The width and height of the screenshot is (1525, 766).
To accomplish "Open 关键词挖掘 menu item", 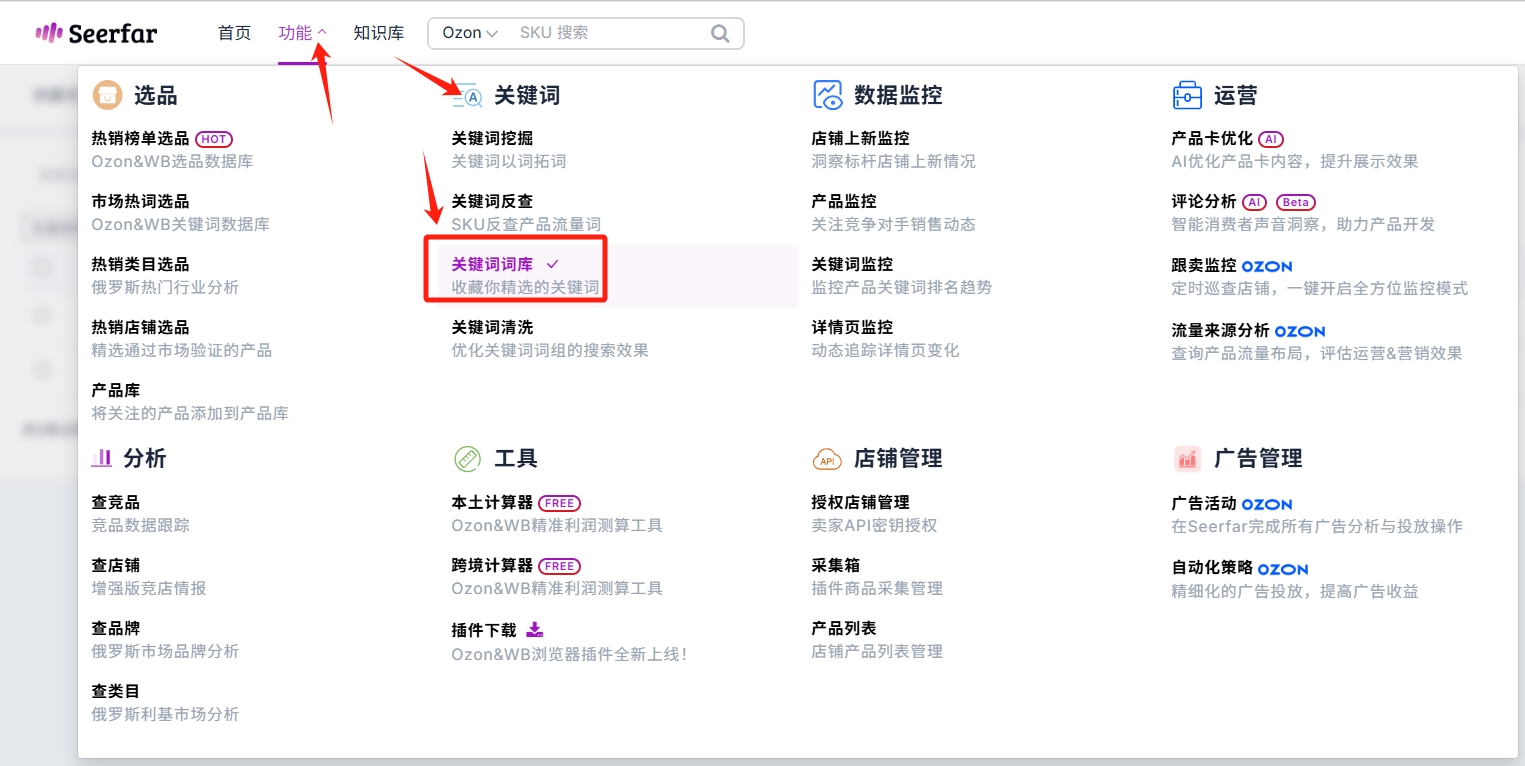I will coord(492,138).
